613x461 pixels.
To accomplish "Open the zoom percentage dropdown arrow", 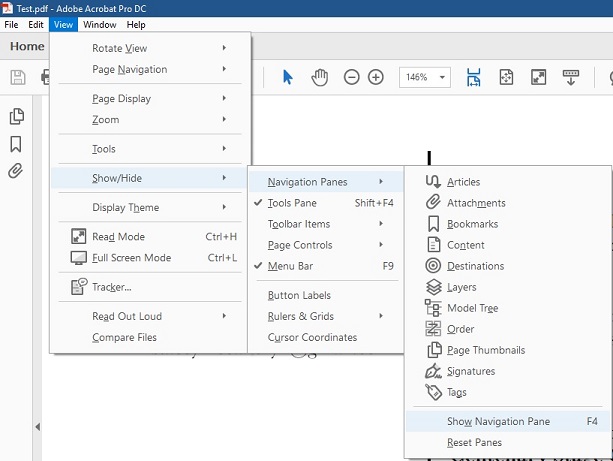I will [x=442, y=77].
